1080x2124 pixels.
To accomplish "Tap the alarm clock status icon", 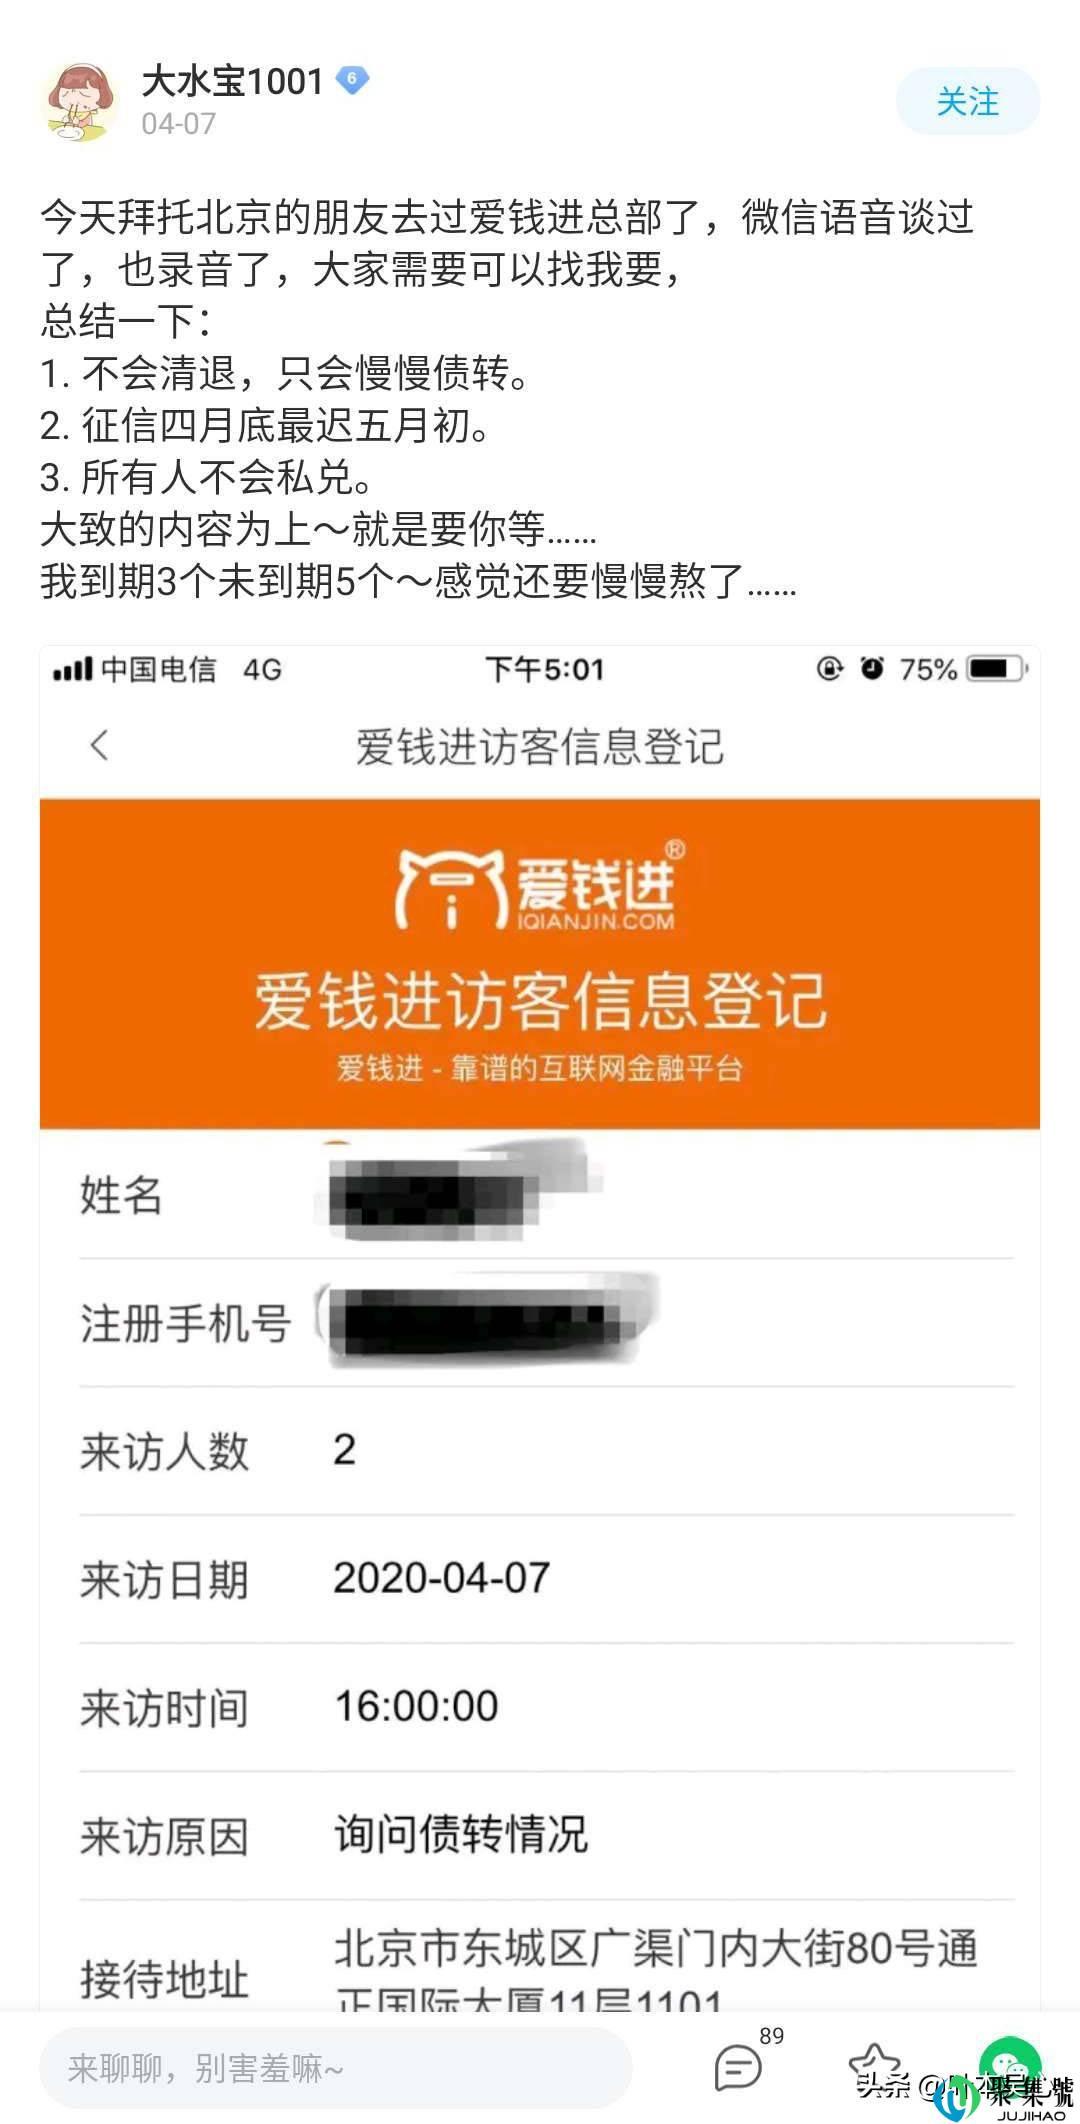I will (873, 668).
